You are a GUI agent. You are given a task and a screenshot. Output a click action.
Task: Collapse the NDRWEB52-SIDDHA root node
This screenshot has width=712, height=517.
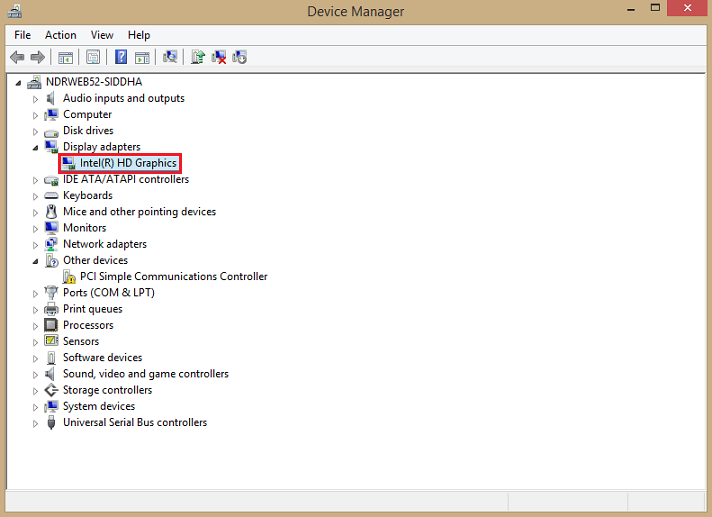[x=18, y=83]
